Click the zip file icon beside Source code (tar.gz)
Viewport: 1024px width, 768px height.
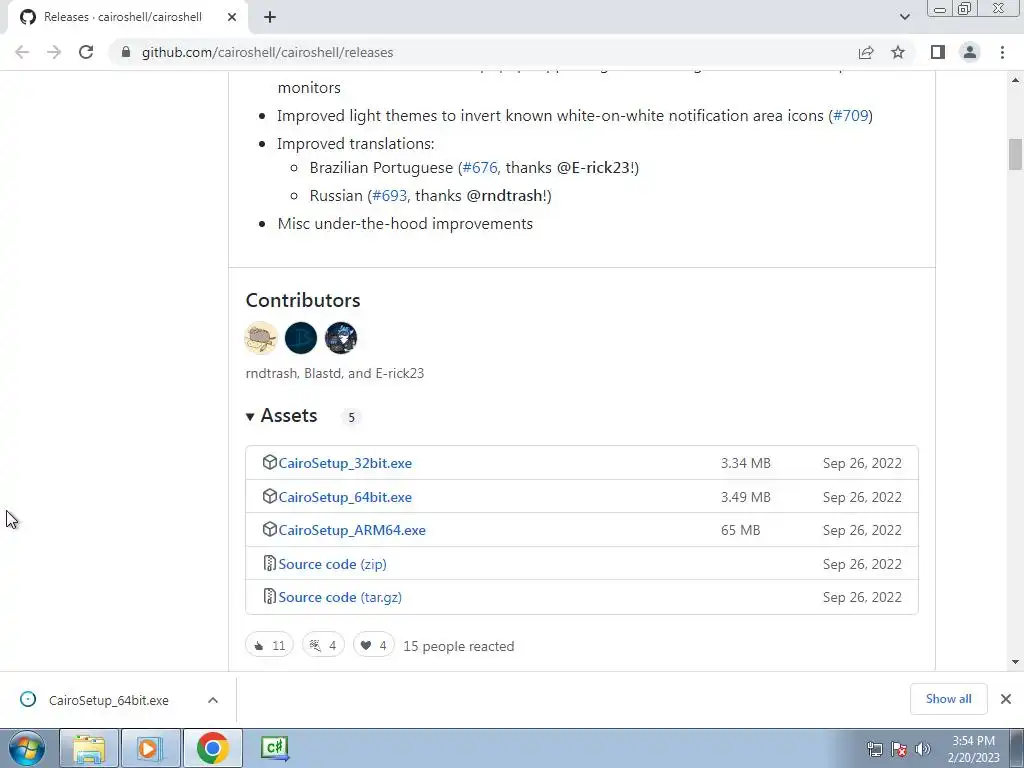(x=270, y=596)
